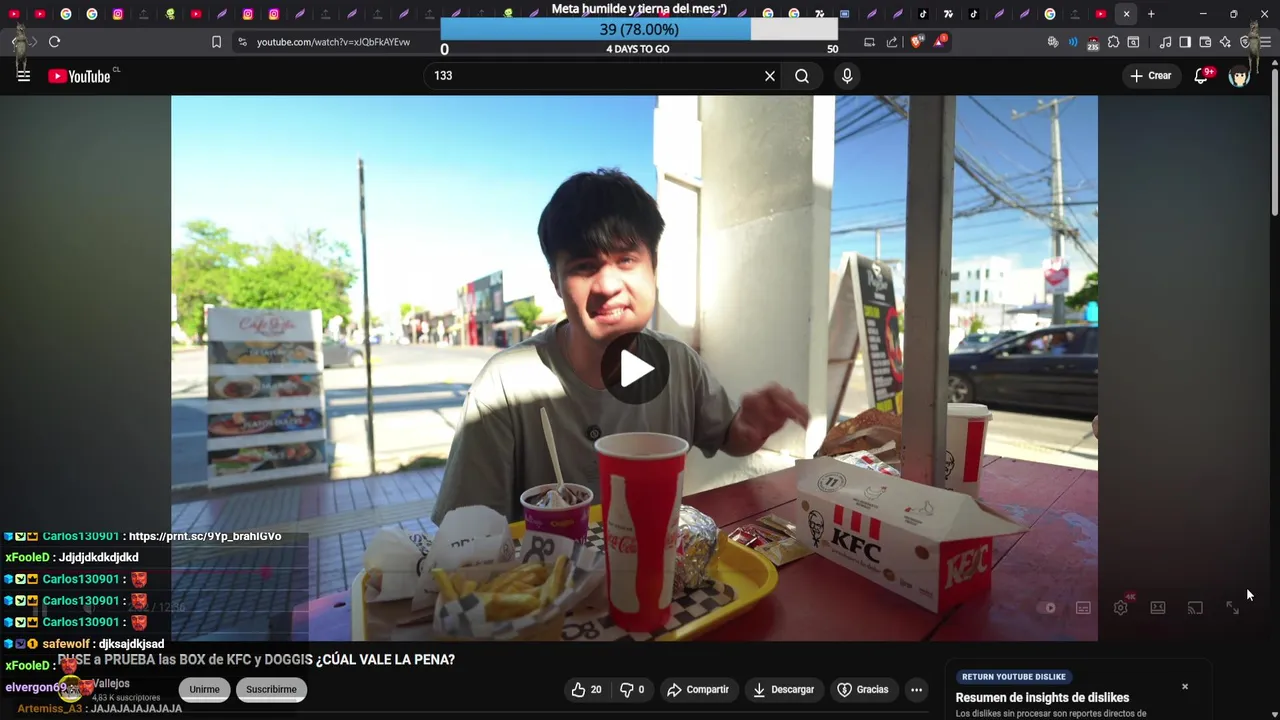1280x720 pixels.
Task: Open the blue sound waves extension
Action: pos(1073,42)
